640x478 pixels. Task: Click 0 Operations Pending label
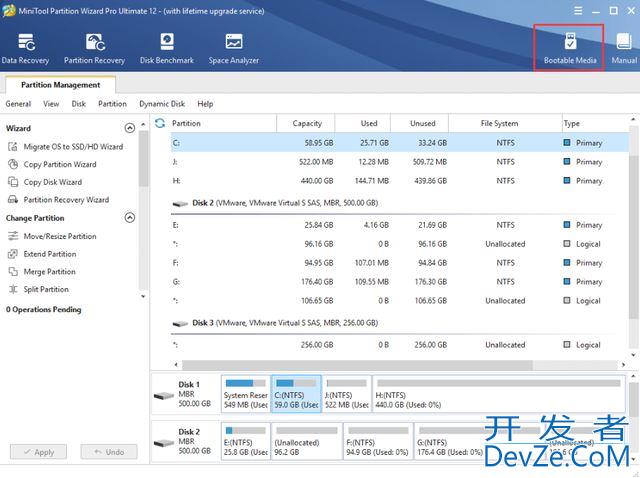(x=43, y=309)
